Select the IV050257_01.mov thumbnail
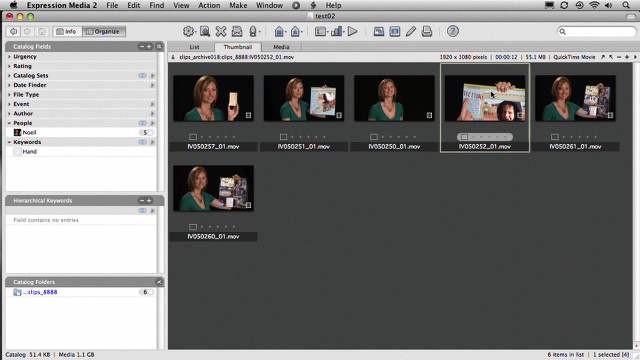This screenshot has height=360, width=640. [213, 98]
